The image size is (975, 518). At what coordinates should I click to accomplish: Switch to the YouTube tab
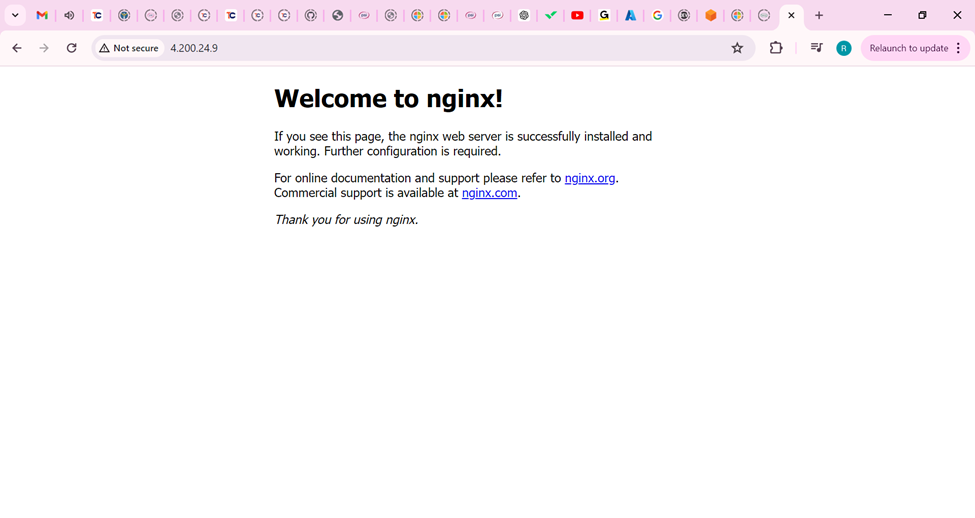[577, 16]
